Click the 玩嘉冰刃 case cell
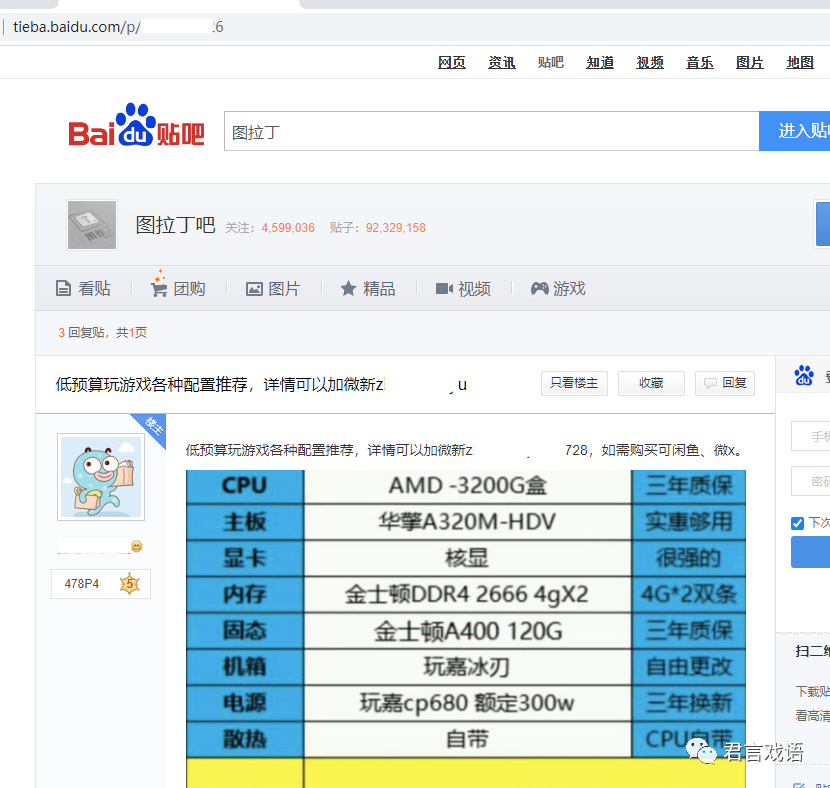830x788 pixels. [467, 667]
